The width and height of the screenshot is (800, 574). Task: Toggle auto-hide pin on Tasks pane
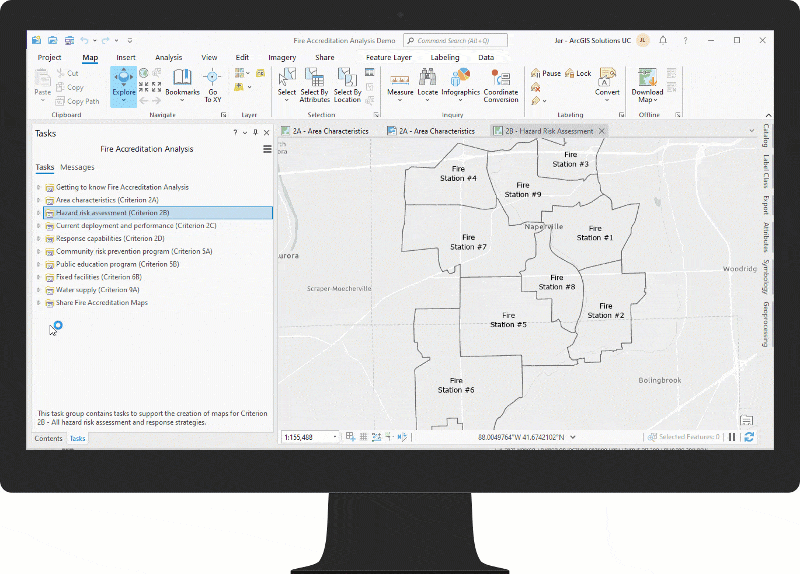[256, 133]
